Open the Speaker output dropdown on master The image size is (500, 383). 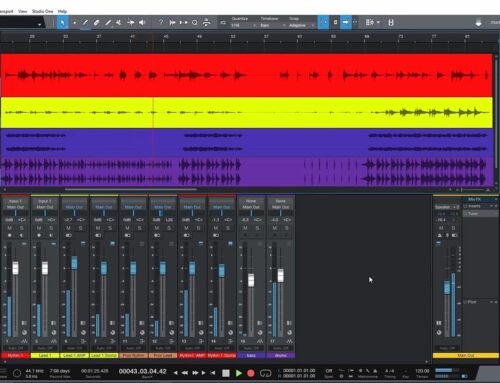[447, 207]
